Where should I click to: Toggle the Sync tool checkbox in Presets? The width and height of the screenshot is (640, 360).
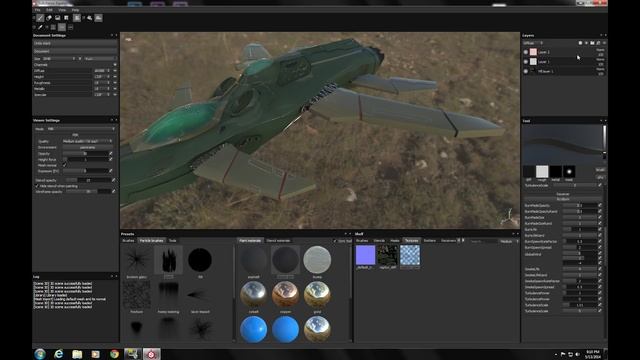click(x=335, y=241)
